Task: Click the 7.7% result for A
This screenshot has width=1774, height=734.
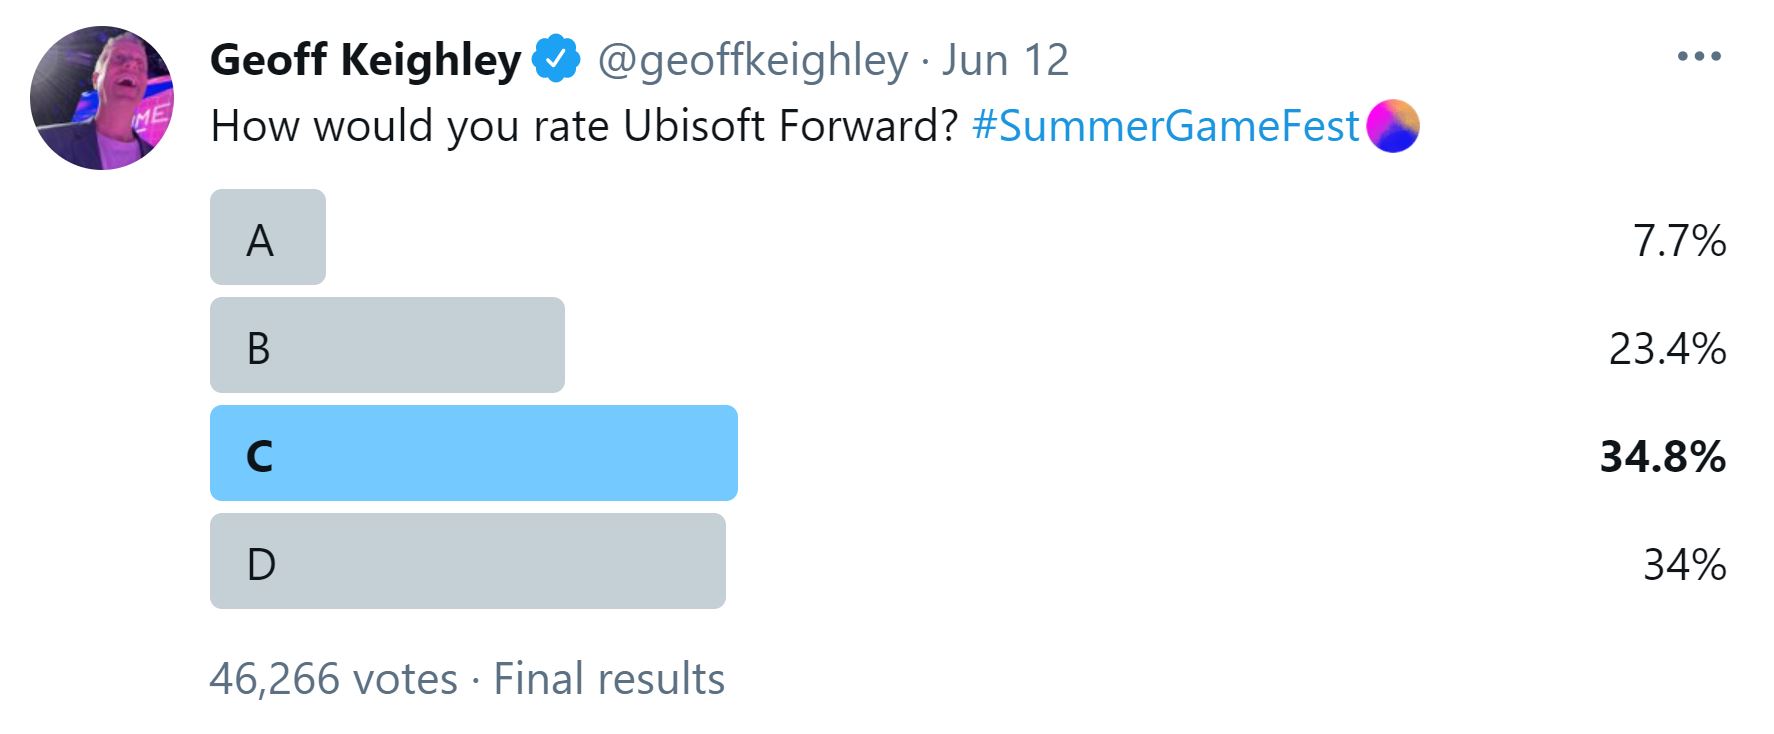Action: point(1679,241)
